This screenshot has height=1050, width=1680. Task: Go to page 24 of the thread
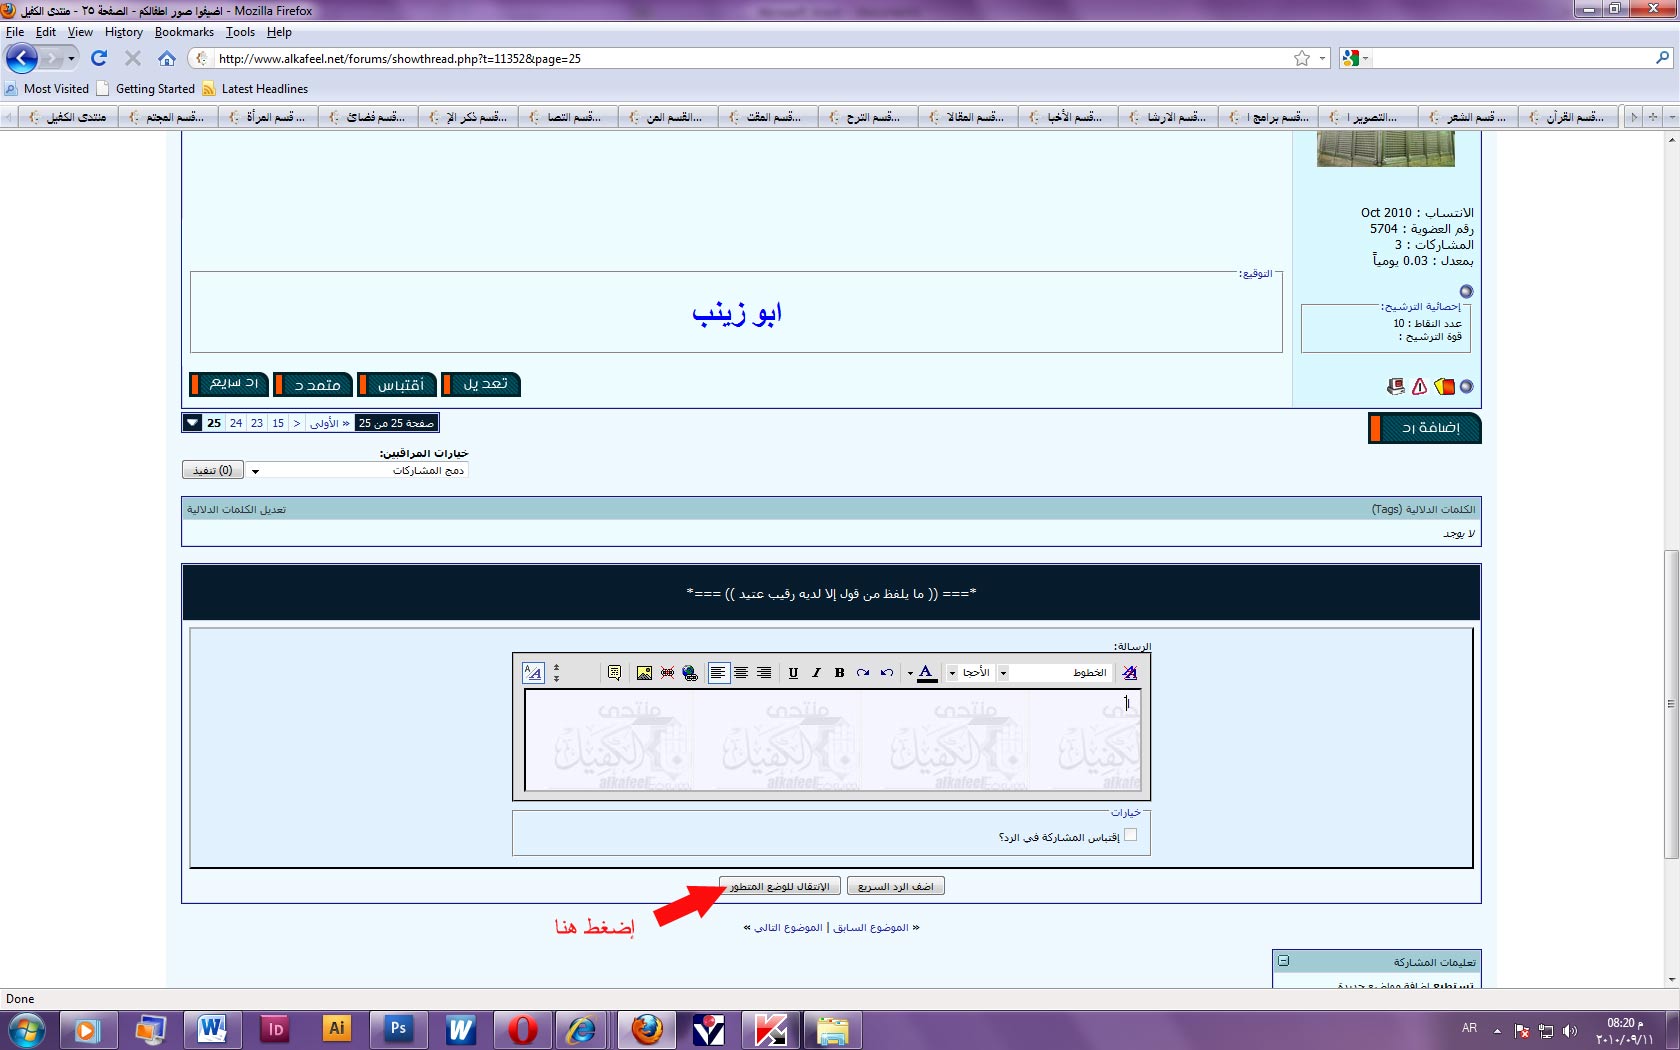(236, 423)
